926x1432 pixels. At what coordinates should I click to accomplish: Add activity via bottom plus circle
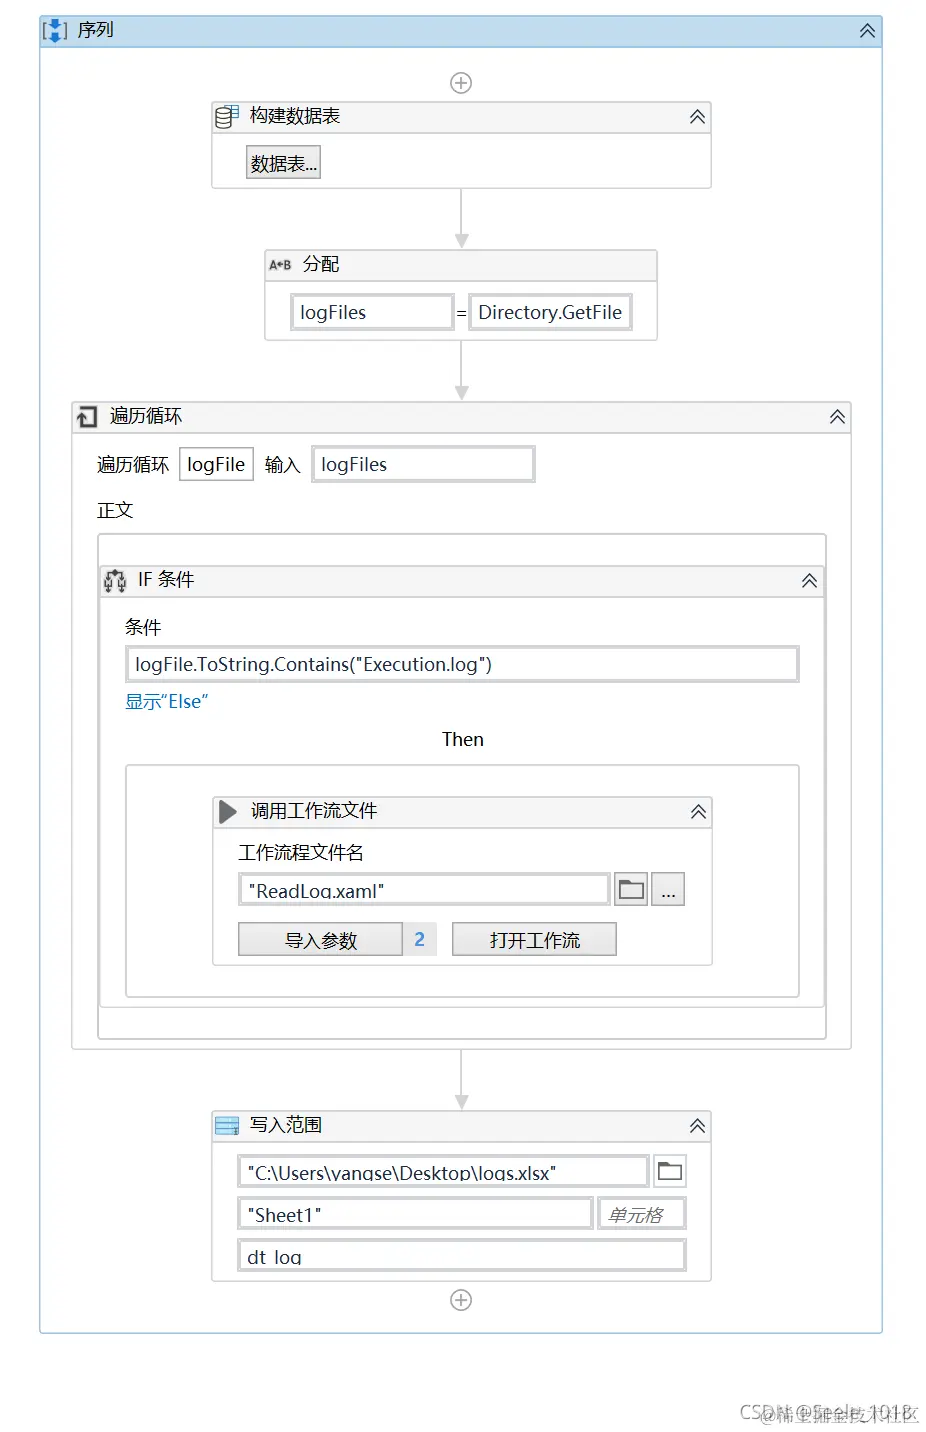461,1300
